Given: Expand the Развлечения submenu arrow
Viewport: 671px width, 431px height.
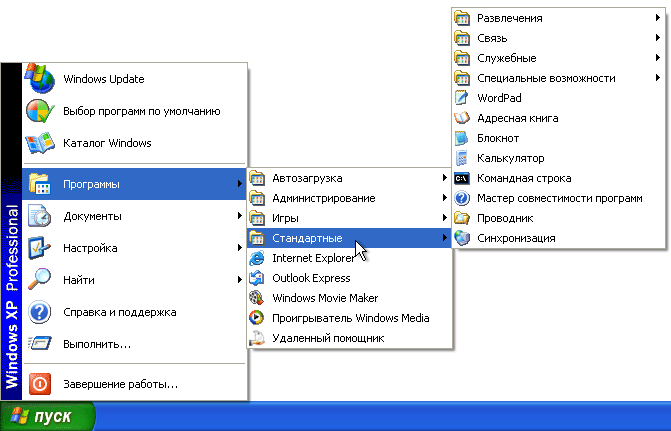Looking at the screenshot, I should 658,18.
